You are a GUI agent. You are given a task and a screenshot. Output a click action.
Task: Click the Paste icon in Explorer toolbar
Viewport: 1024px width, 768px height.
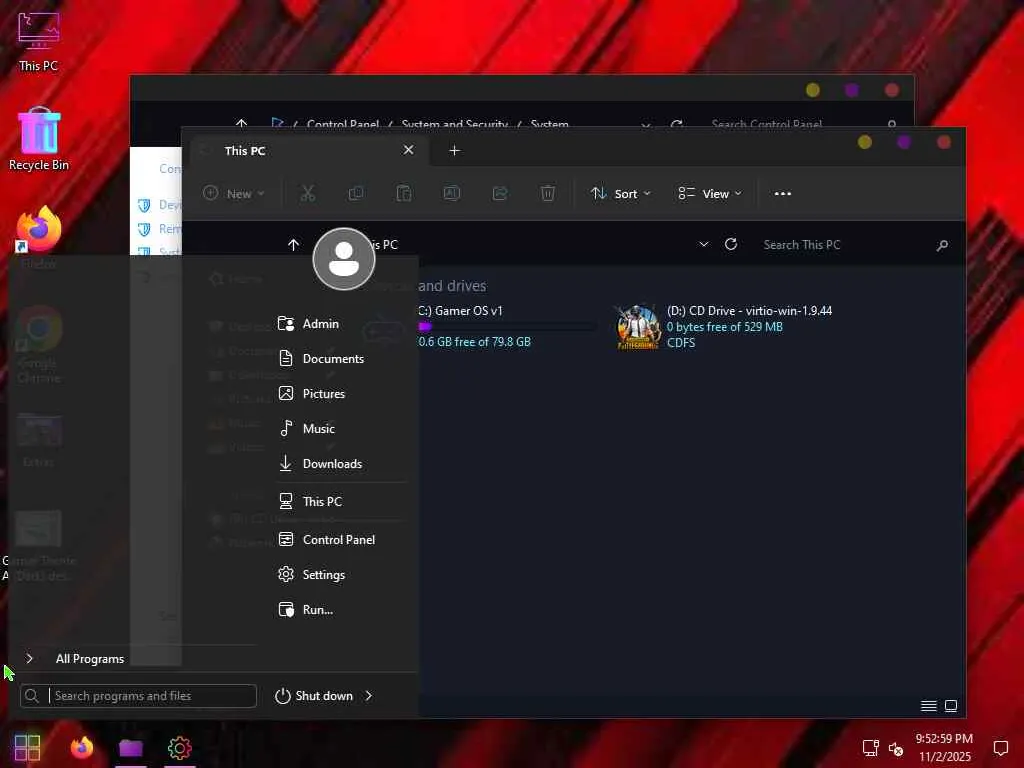click(404, 193)
